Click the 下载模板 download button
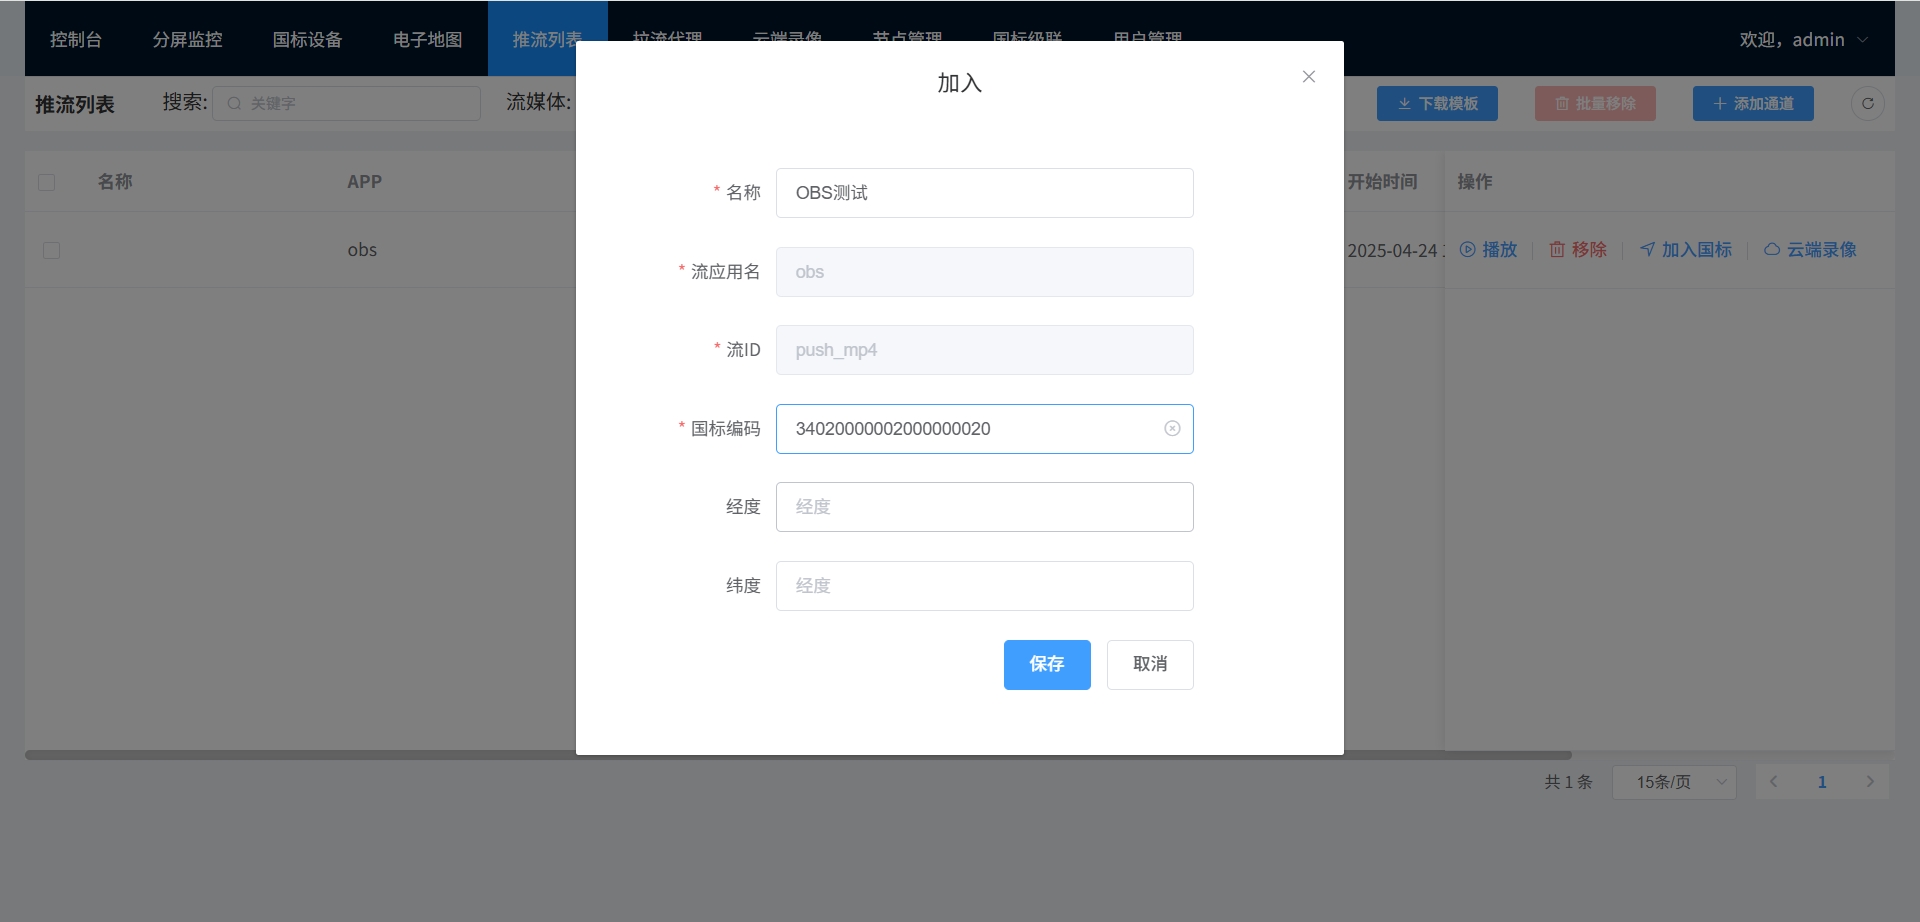The width and height of the screenshot is (1920, 922). 1436,104
